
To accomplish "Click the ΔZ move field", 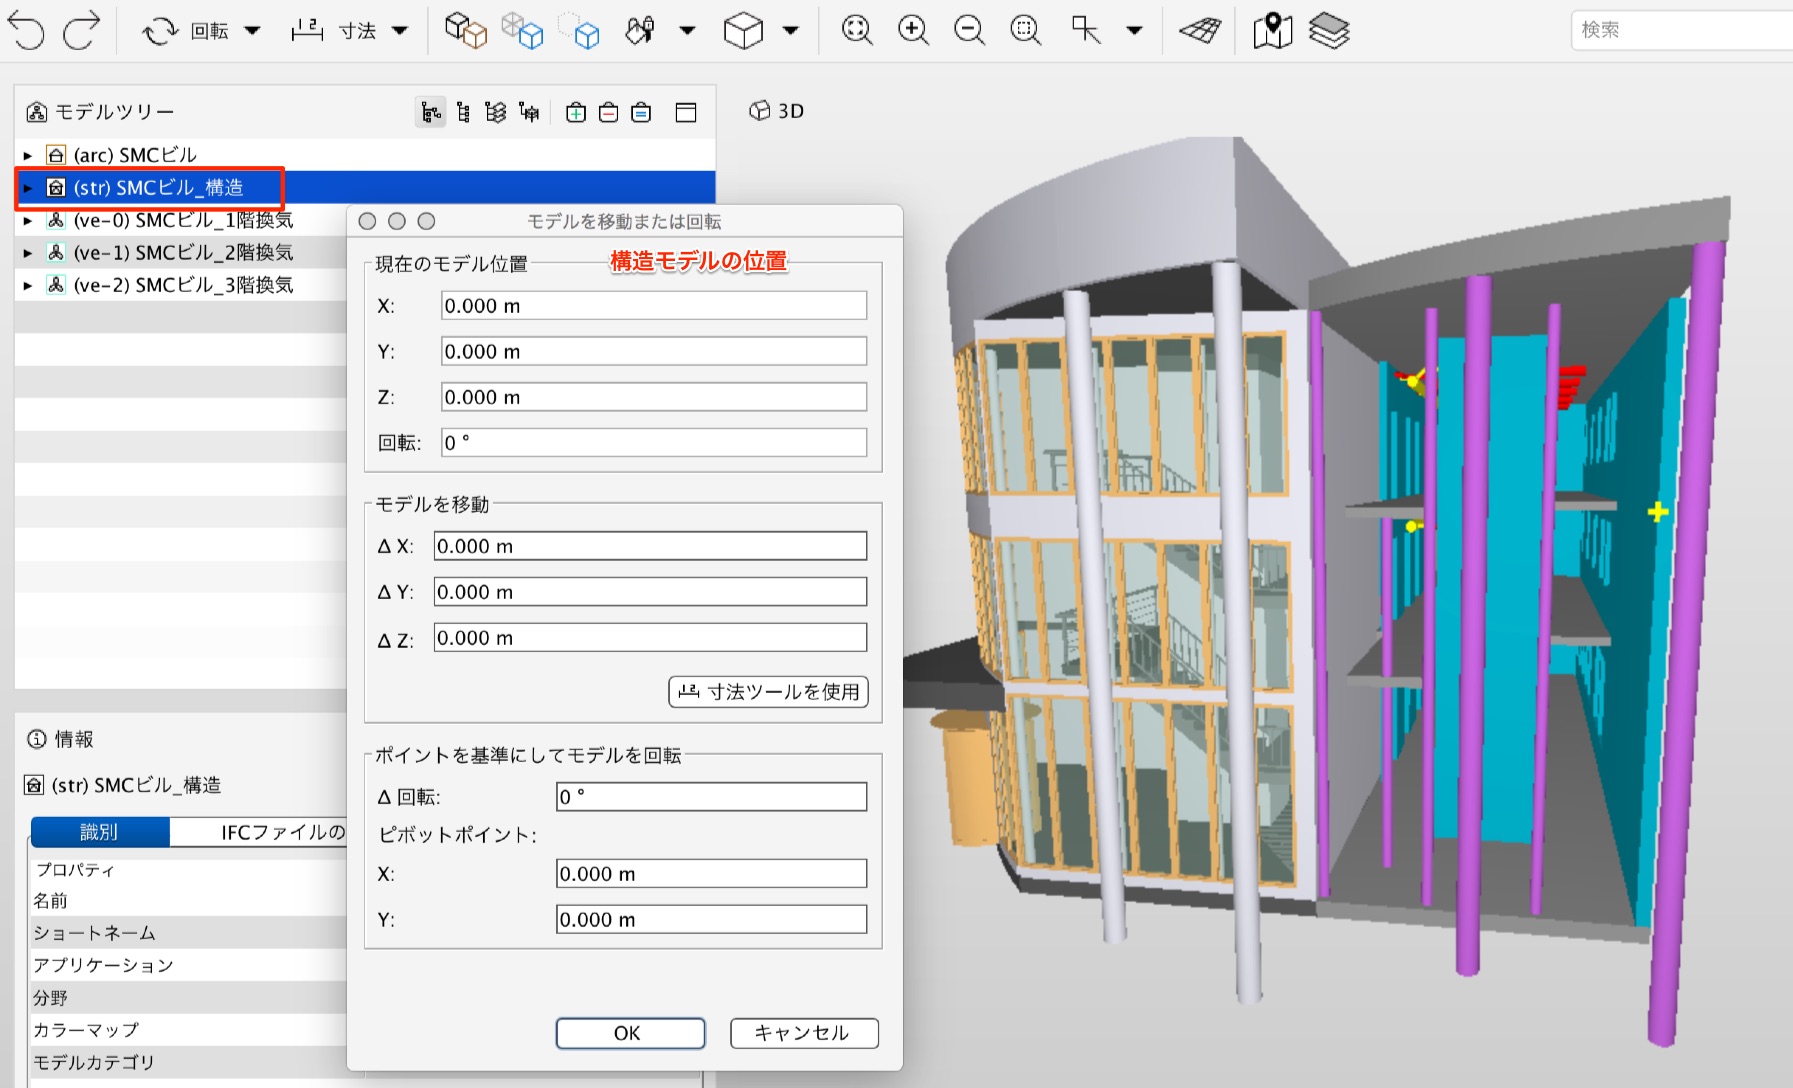I will 650,638.
